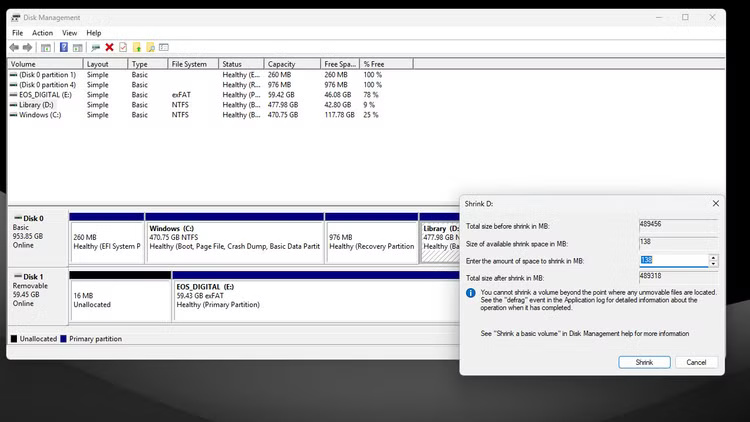Click the red X Delete toolbar icon
The height and width of the screenshot is (422, 750).
click(109, 47)
